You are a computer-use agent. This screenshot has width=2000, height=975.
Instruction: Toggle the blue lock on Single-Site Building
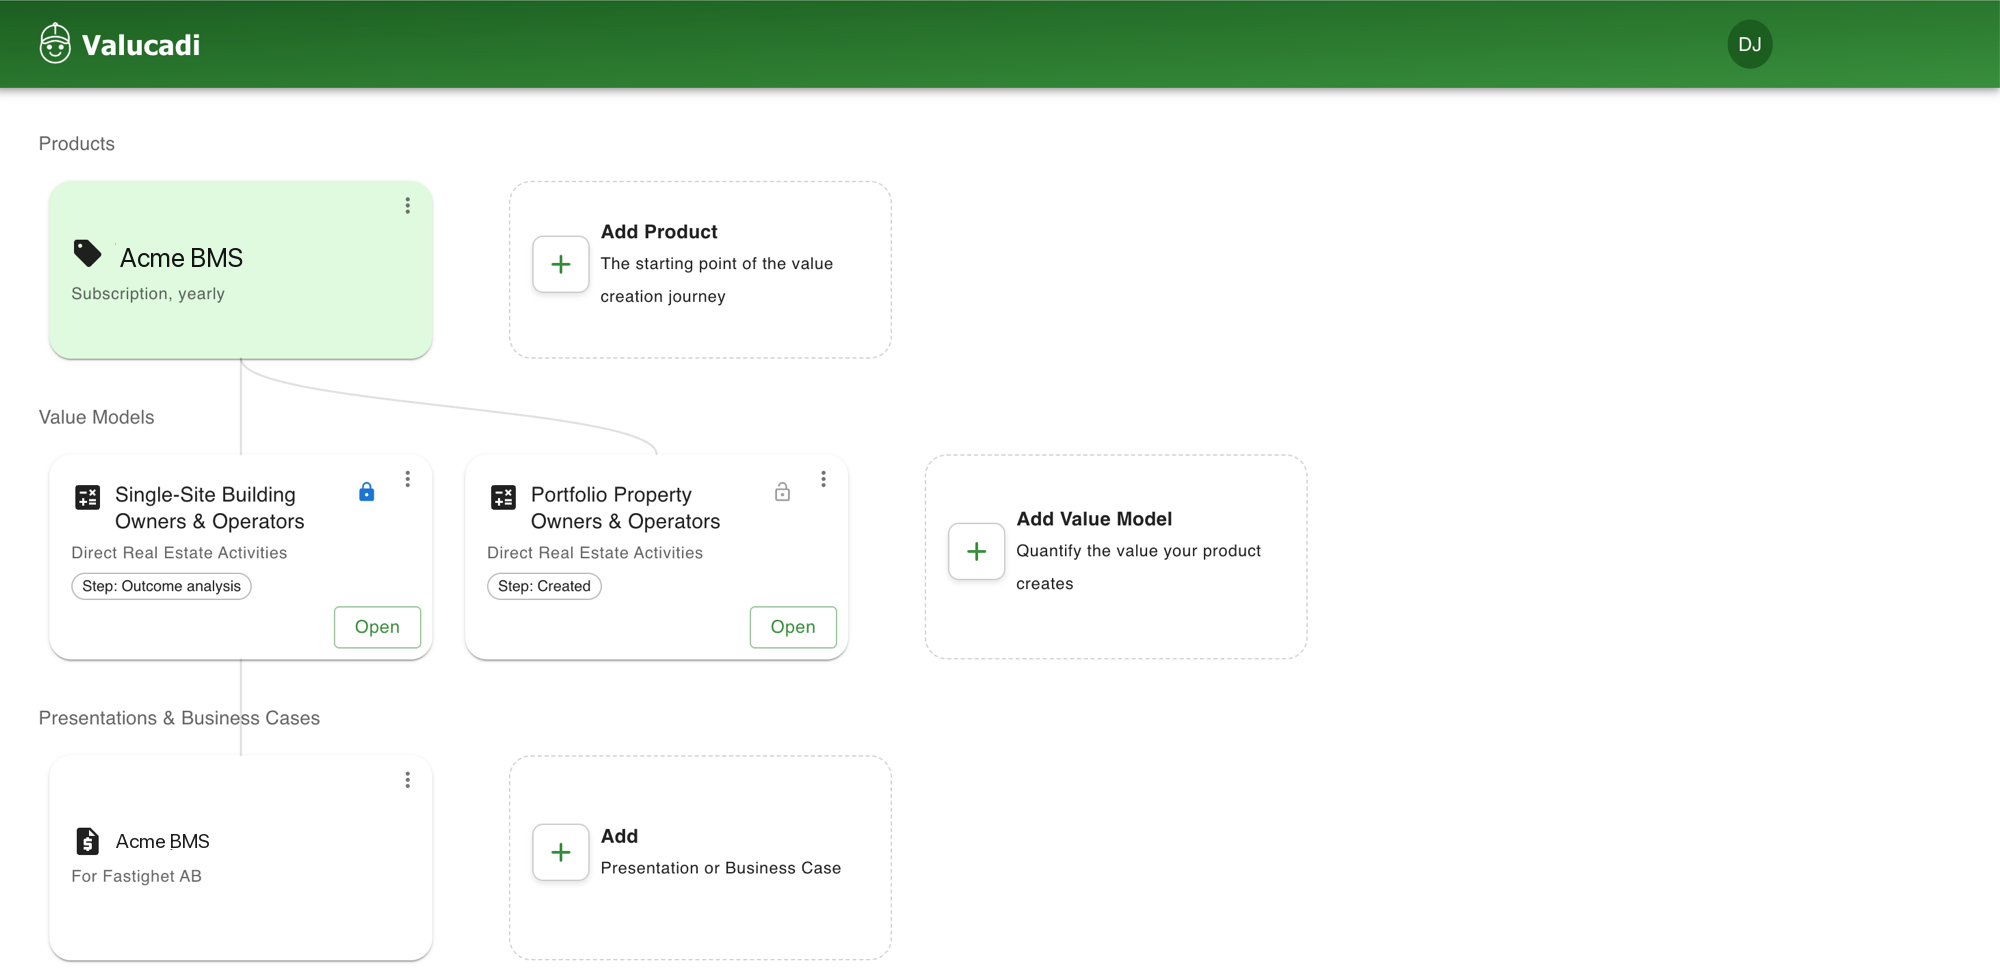(x=367, y=492)
